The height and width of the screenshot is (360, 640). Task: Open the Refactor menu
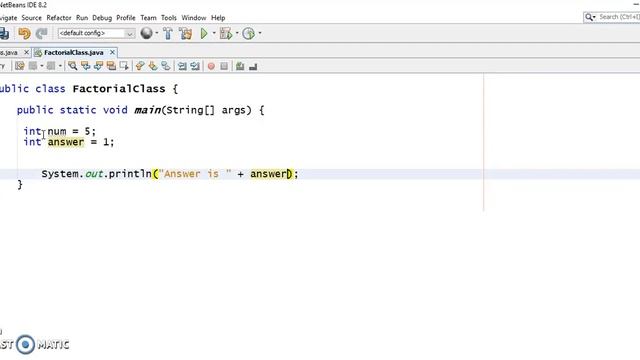point(59,18)
